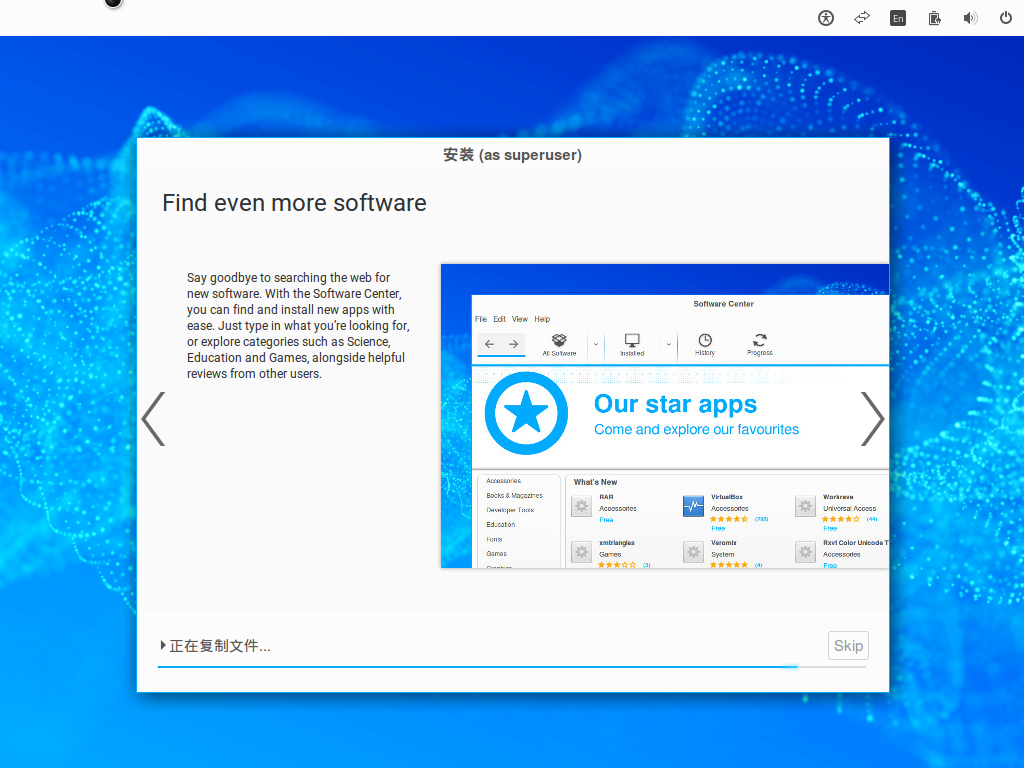Click the Installed monitor icon

tap(631, 342)
